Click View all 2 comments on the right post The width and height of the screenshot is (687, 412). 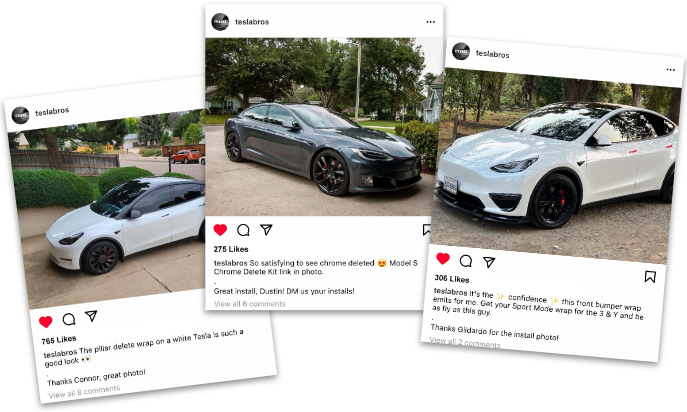pos(465,342)
